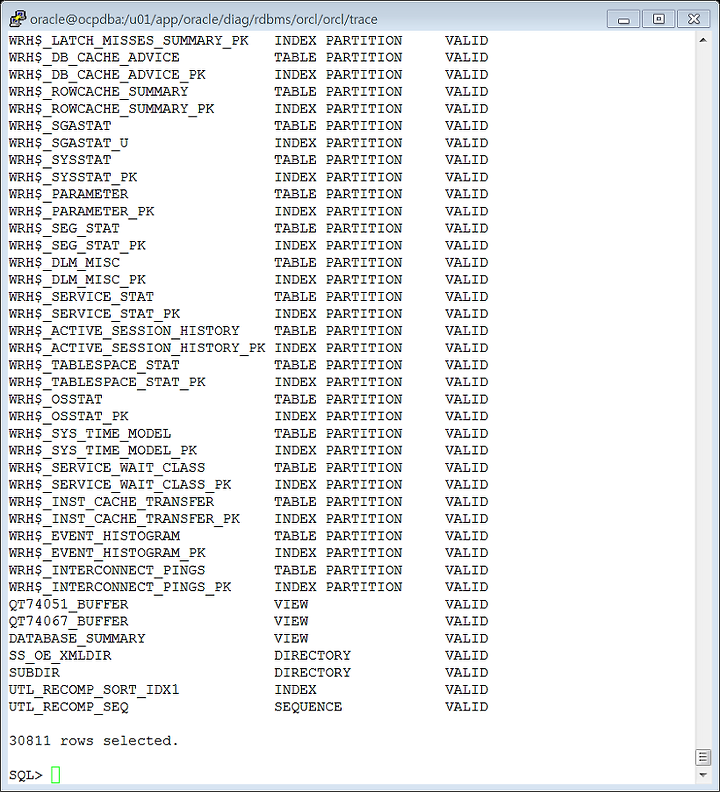Maximize the PuTTY terminal window
Viewport: 720px width, 792px height.
coord(658,19)
